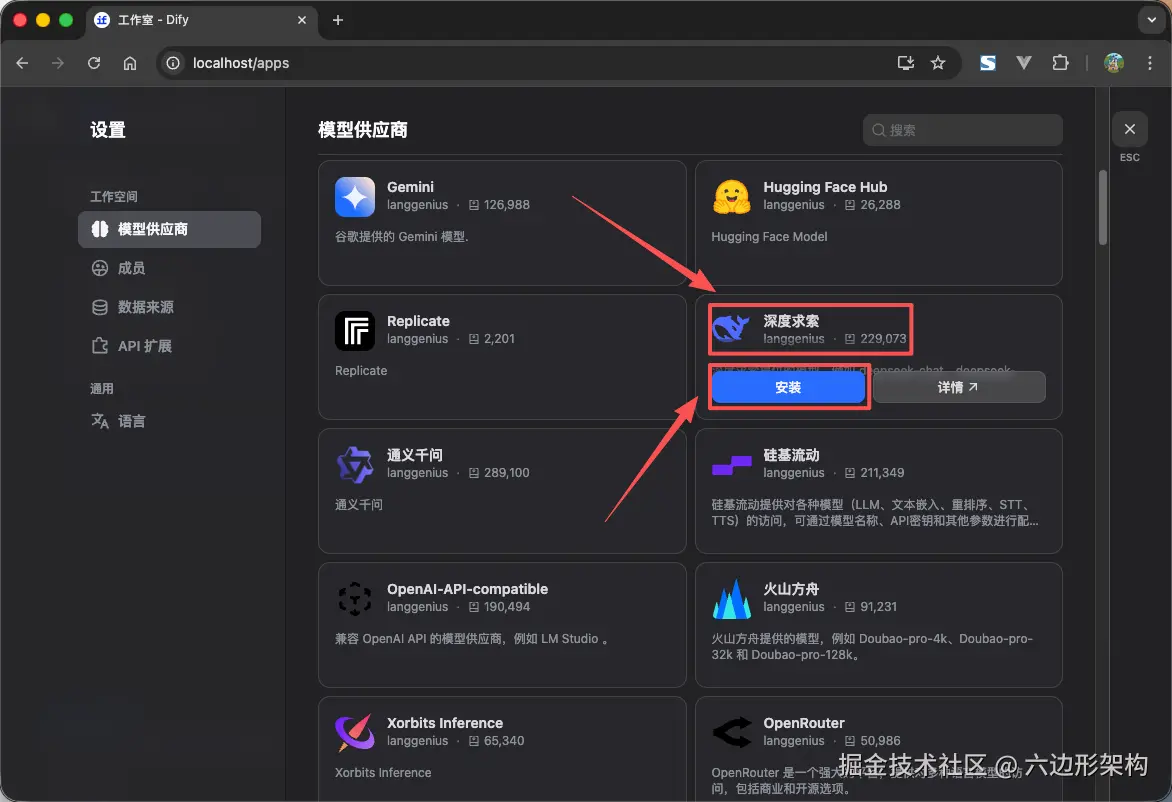Go forward in browser history

(x=58, y=63)
